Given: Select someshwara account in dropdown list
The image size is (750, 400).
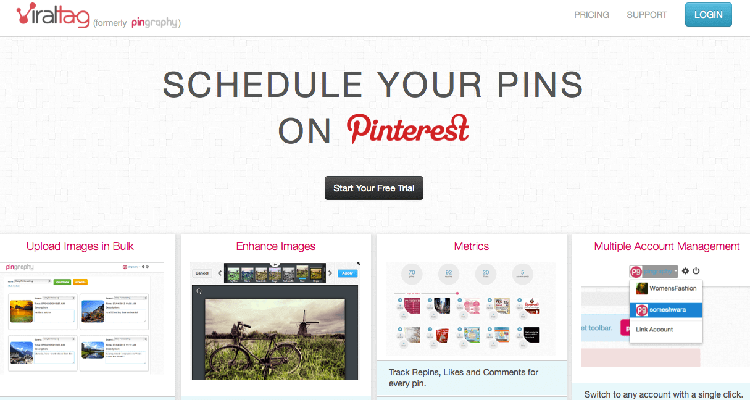Looking at the screenshot, I should (672, 310).
